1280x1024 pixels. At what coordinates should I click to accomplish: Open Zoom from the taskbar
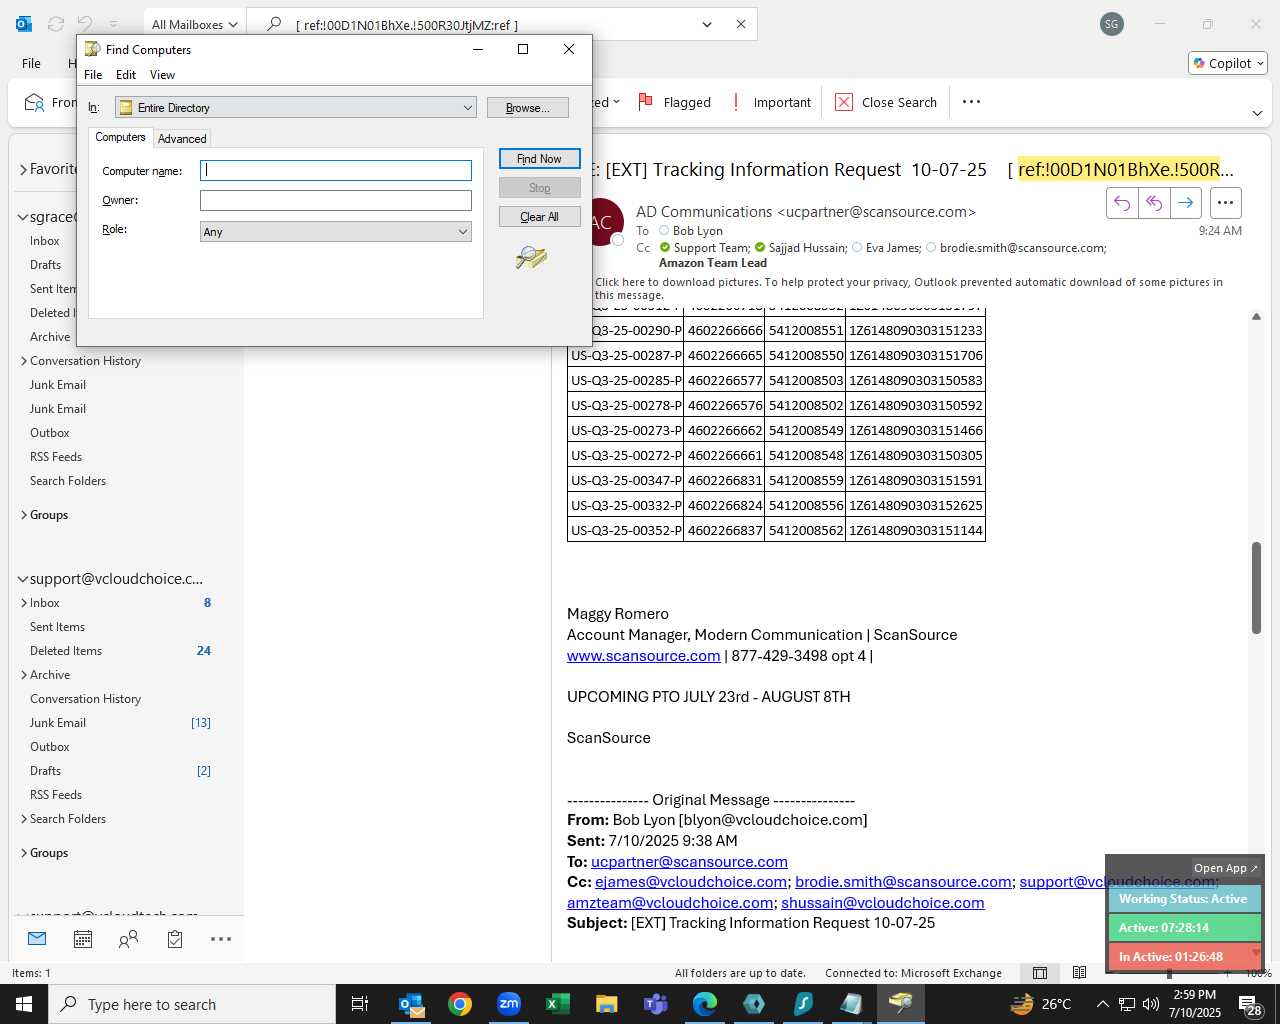(x=509, y=1004)
